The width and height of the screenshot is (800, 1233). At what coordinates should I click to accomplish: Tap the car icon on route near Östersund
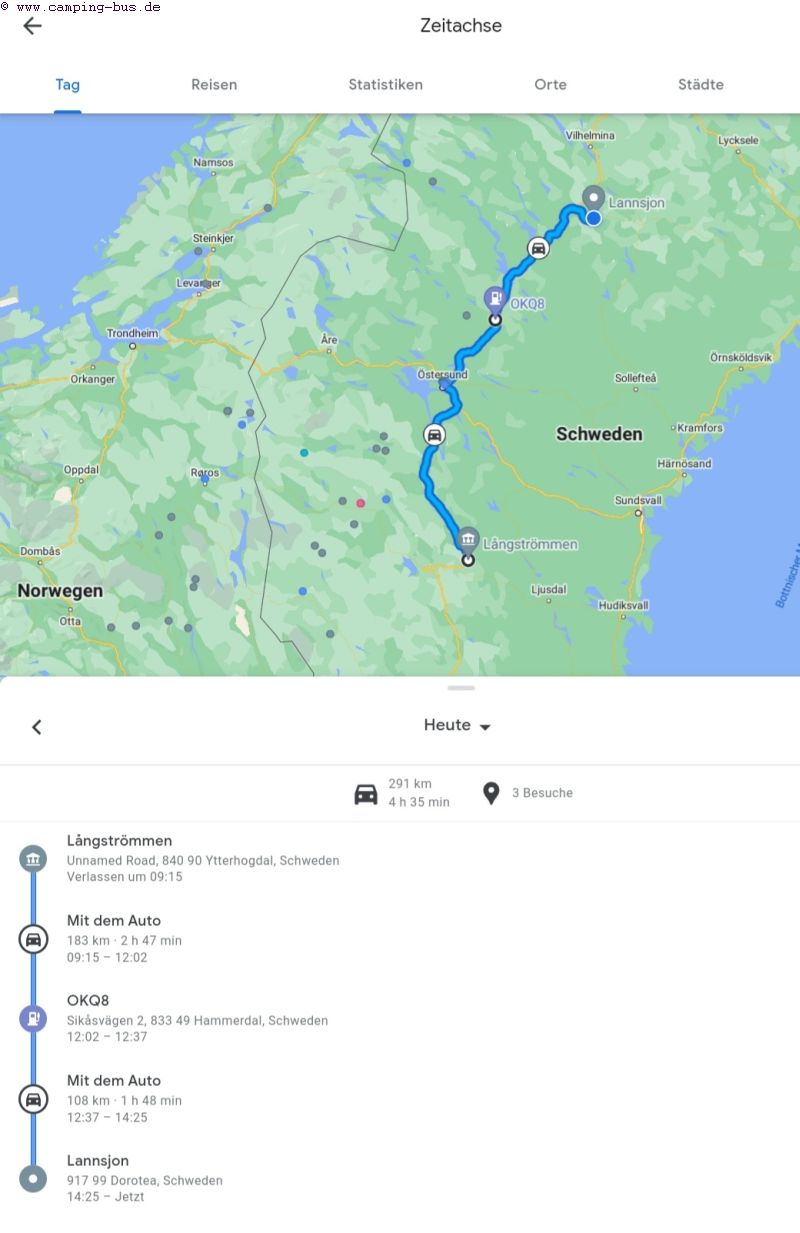[x=434, y=435]
